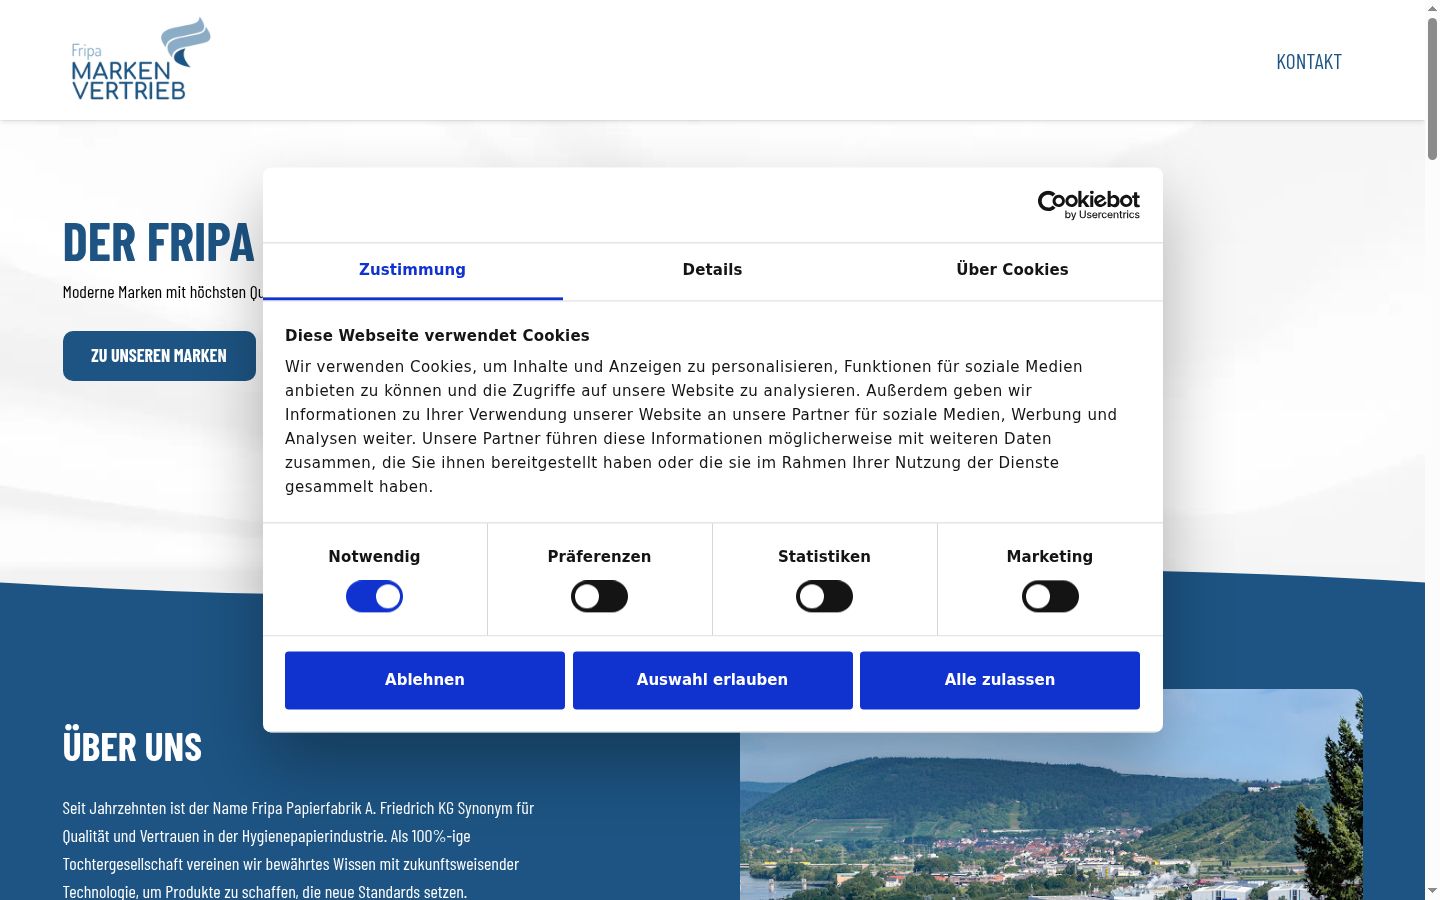Image resolution: width=1440 pixels, height=900 pixels.
Task: Click the Fripa Markenvertrieb logo
Action: (141, 59)
